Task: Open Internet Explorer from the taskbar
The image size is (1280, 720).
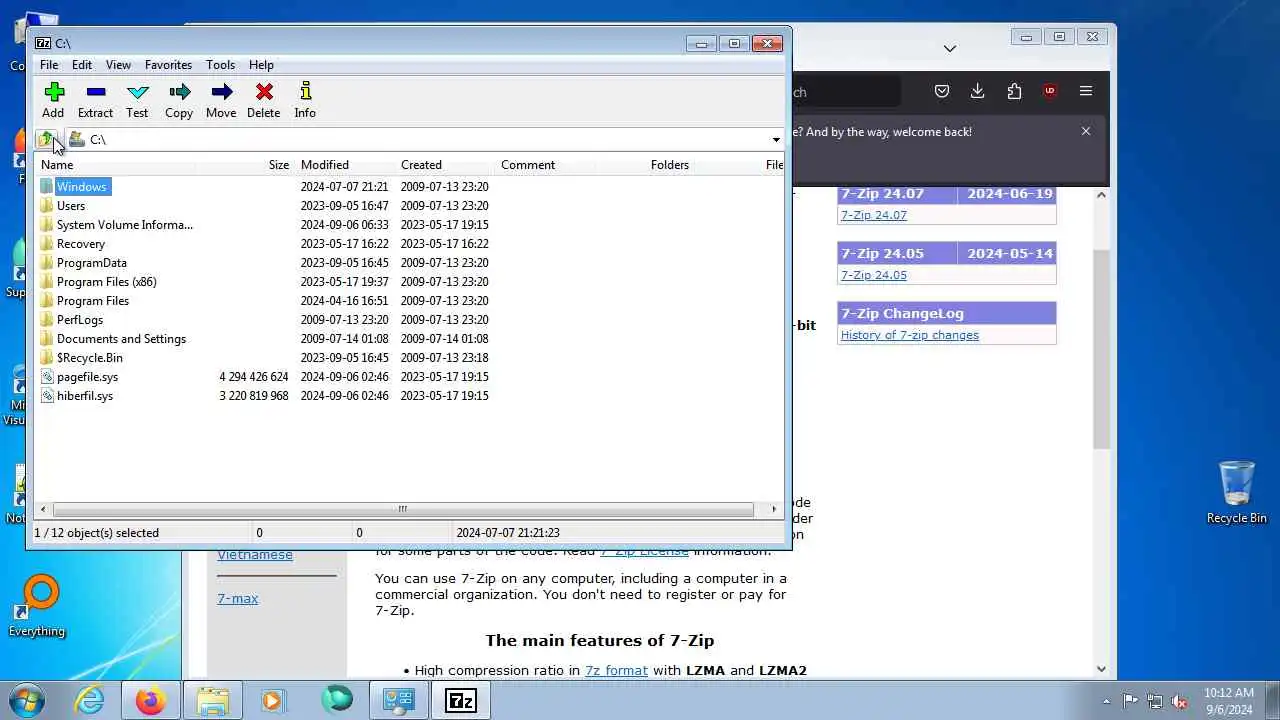Action: click(x=90, y=700)
